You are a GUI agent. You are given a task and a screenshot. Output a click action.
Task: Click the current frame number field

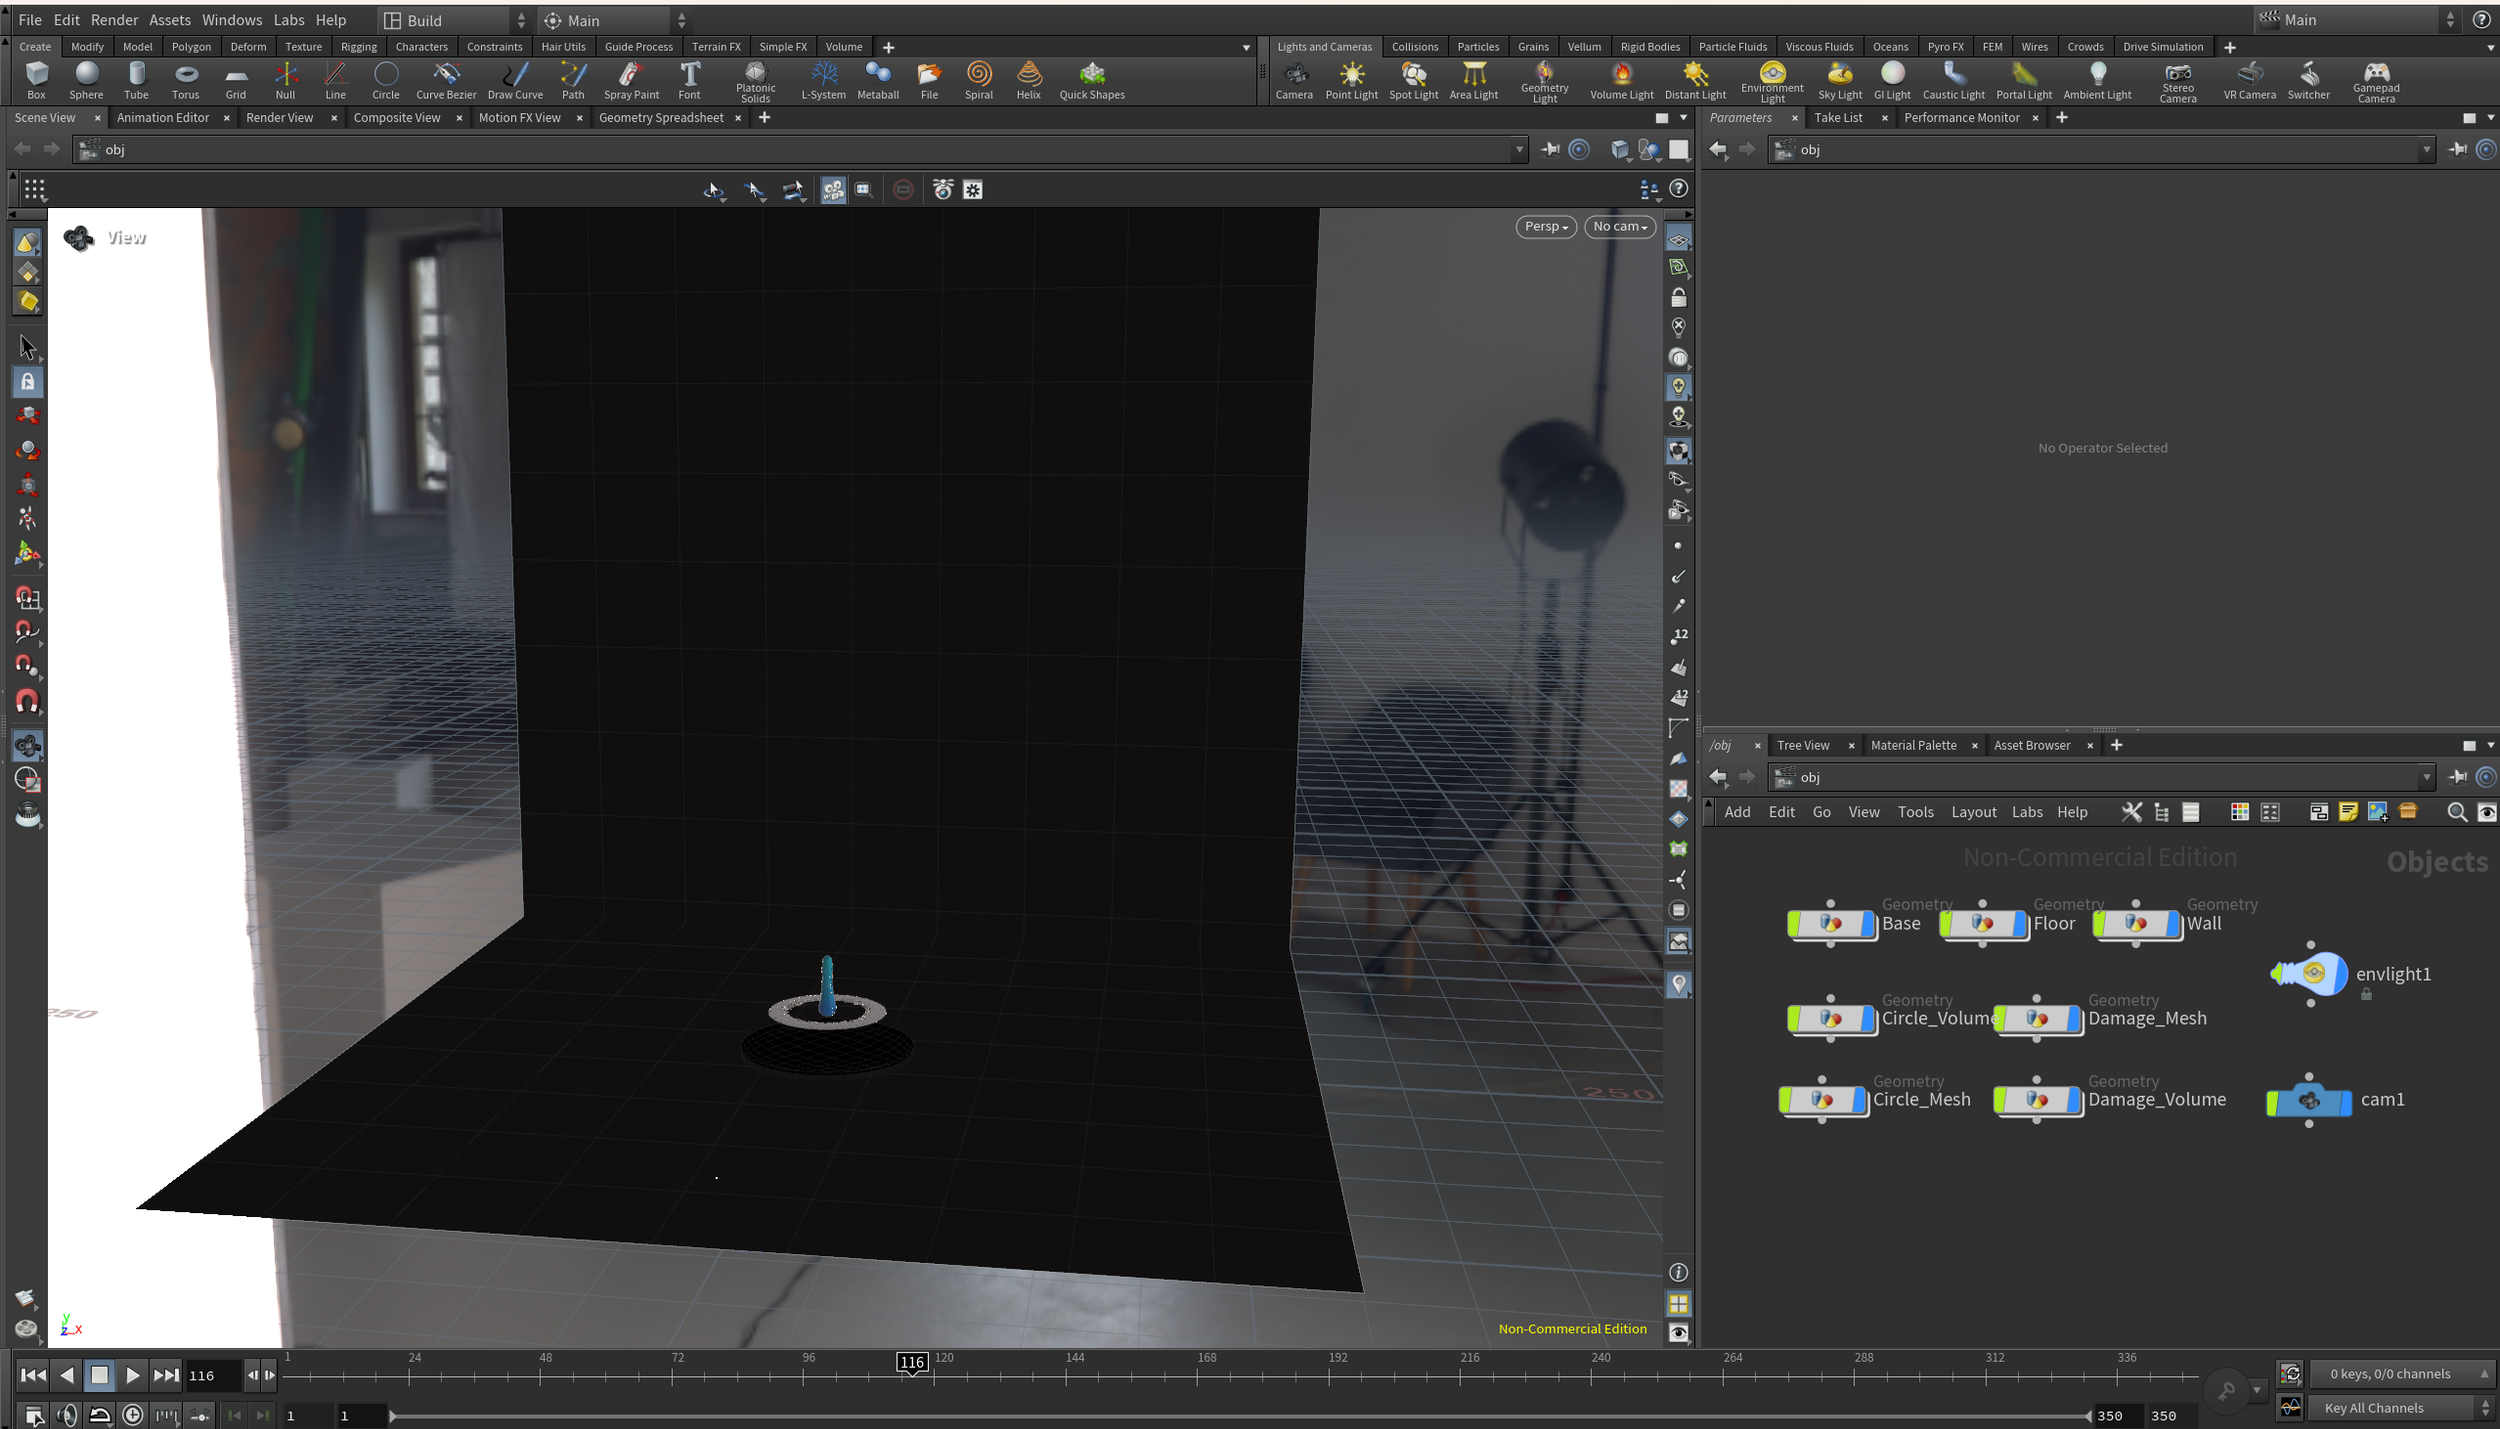pyautogui.click(x=212, y=1375)
